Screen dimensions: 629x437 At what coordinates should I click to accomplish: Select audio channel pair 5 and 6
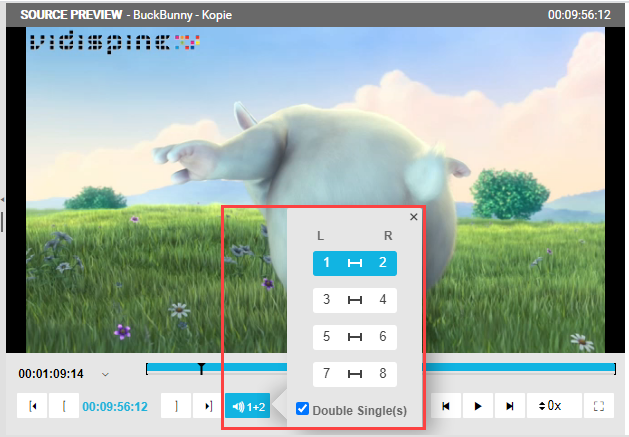pyautogui.click(x=355, y=337)
